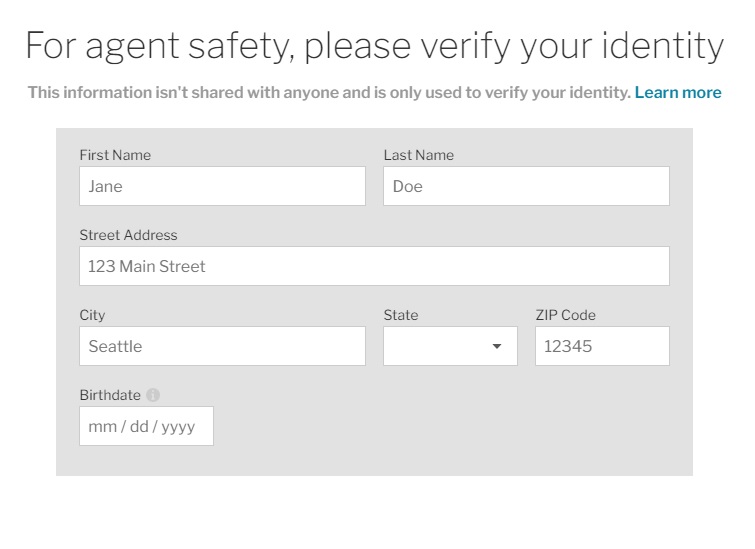
Task: Click the First Name label
Action: pos(115,155)
